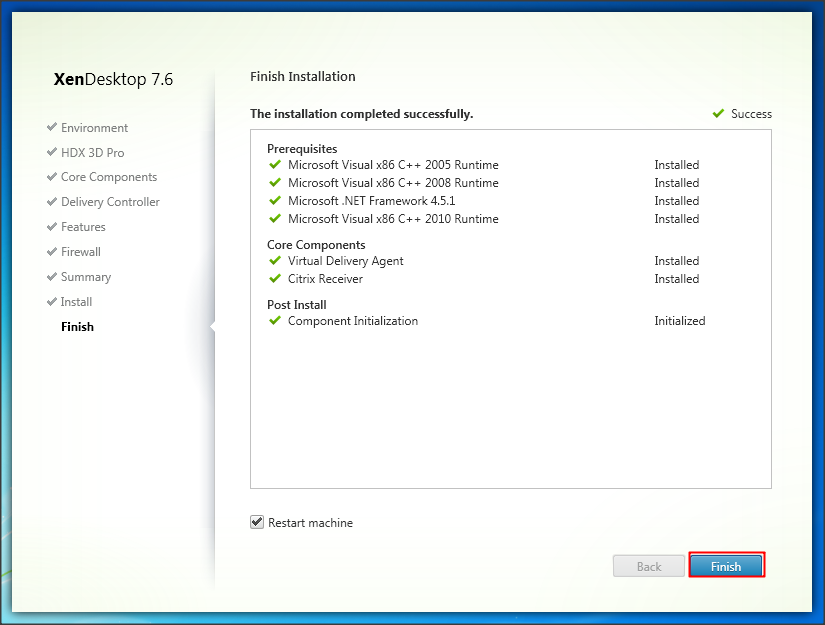Click checkmark beside .NET Framework 4.5.1
This screenshot has height=625, width=825.
tap(275, 201)
